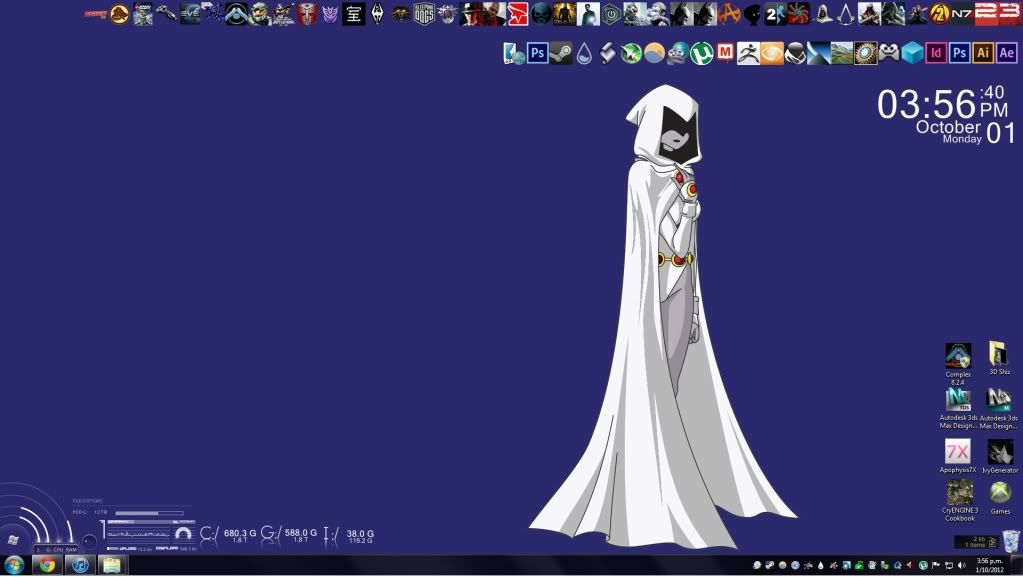The image size is (1023, 577).
Task: Select the Recycle Bin icon
Action: 1010,541
